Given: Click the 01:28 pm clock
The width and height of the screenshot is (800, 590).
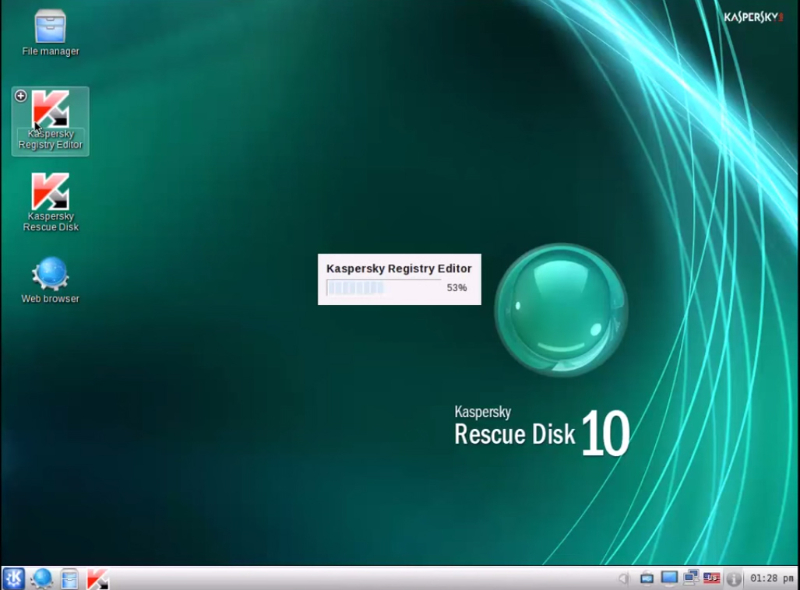Looking at the screenshot, I should point(772,578).
